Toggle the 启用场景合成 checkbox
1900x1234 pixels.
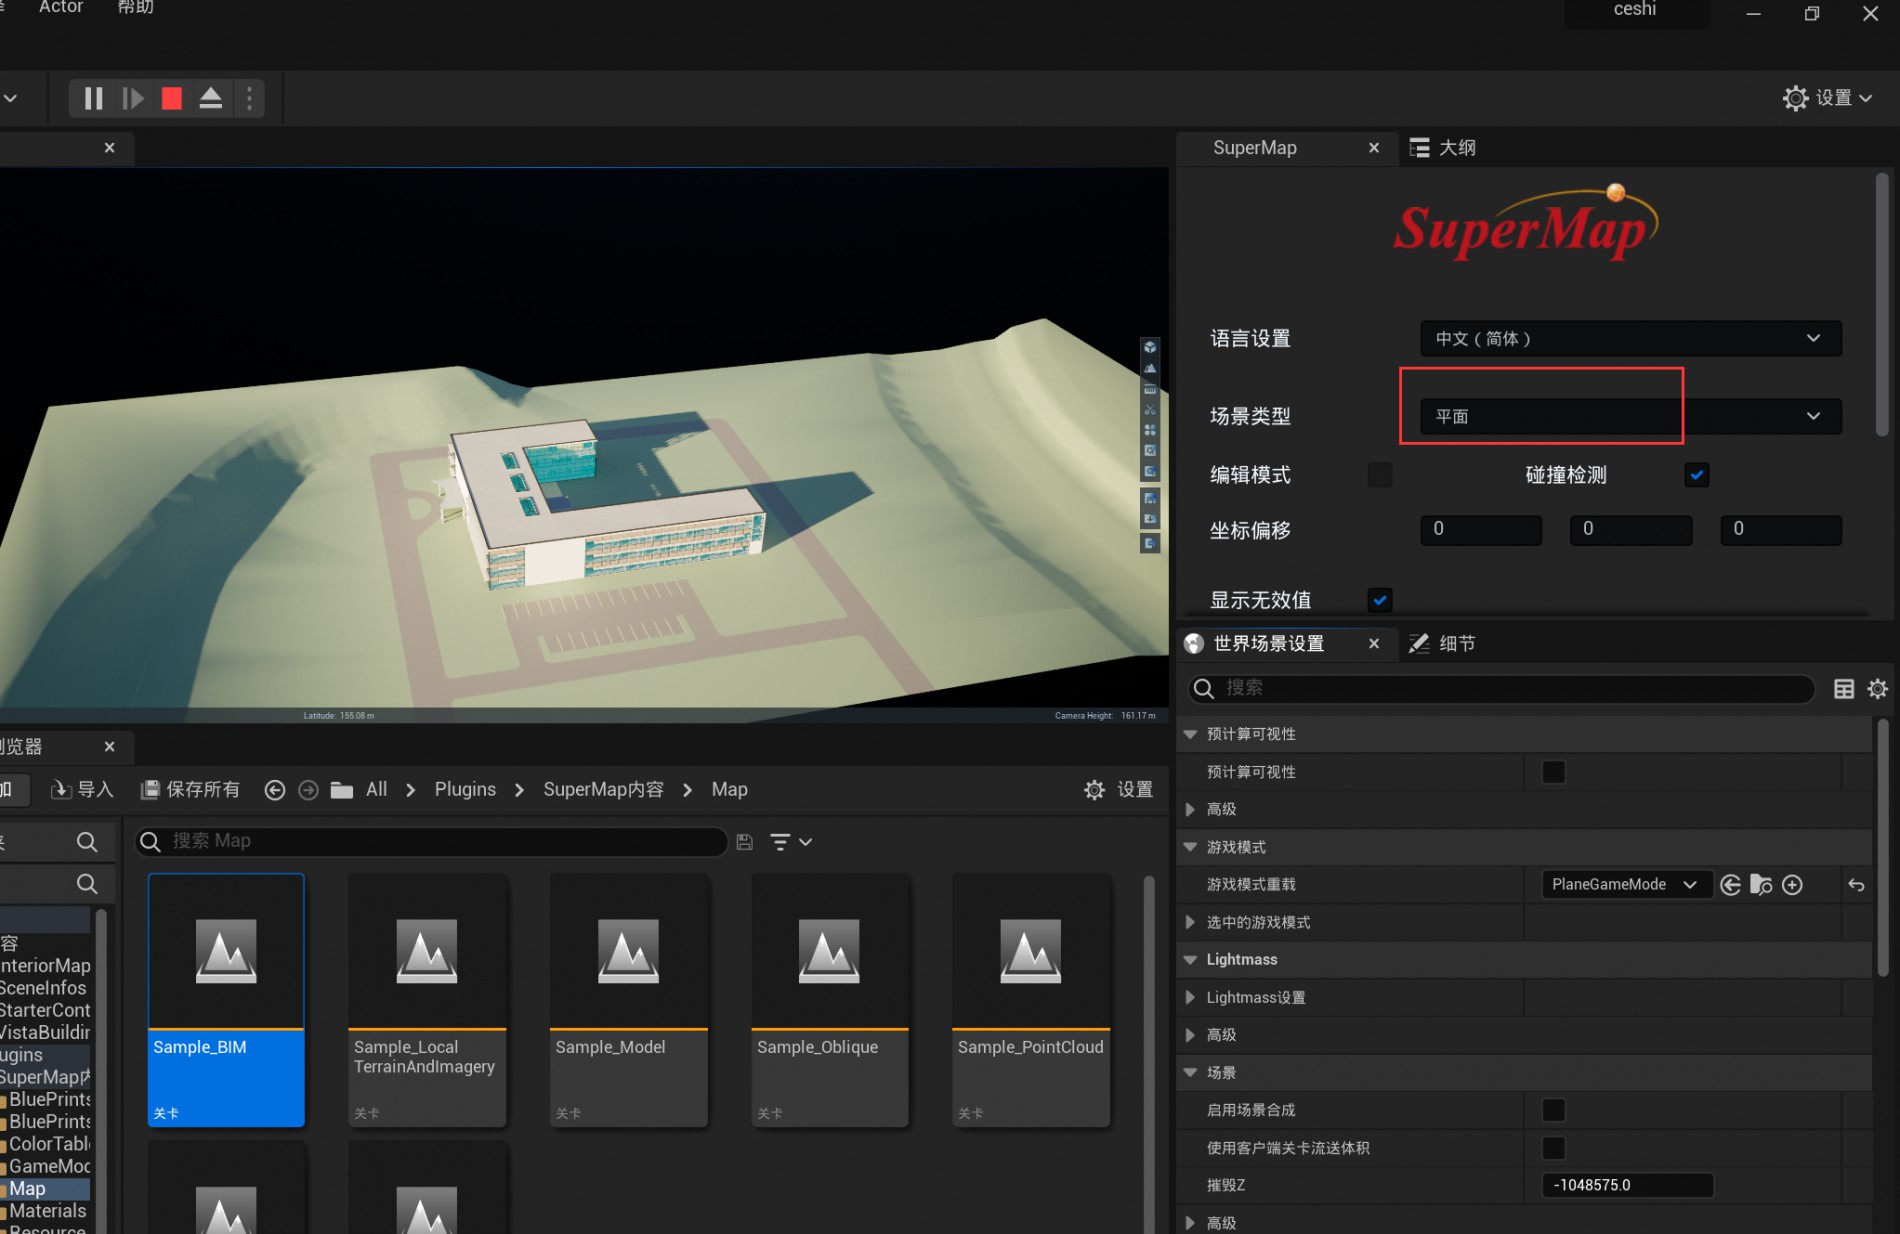tap(1554, 1110)
